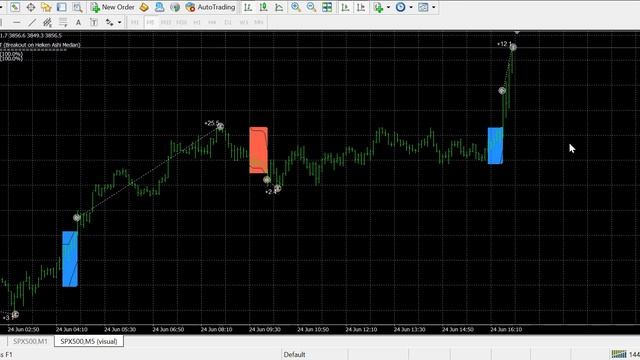This screenshot has height=360, width=640.
Task: Click the add indicators icon
Action: click(378, 7)
